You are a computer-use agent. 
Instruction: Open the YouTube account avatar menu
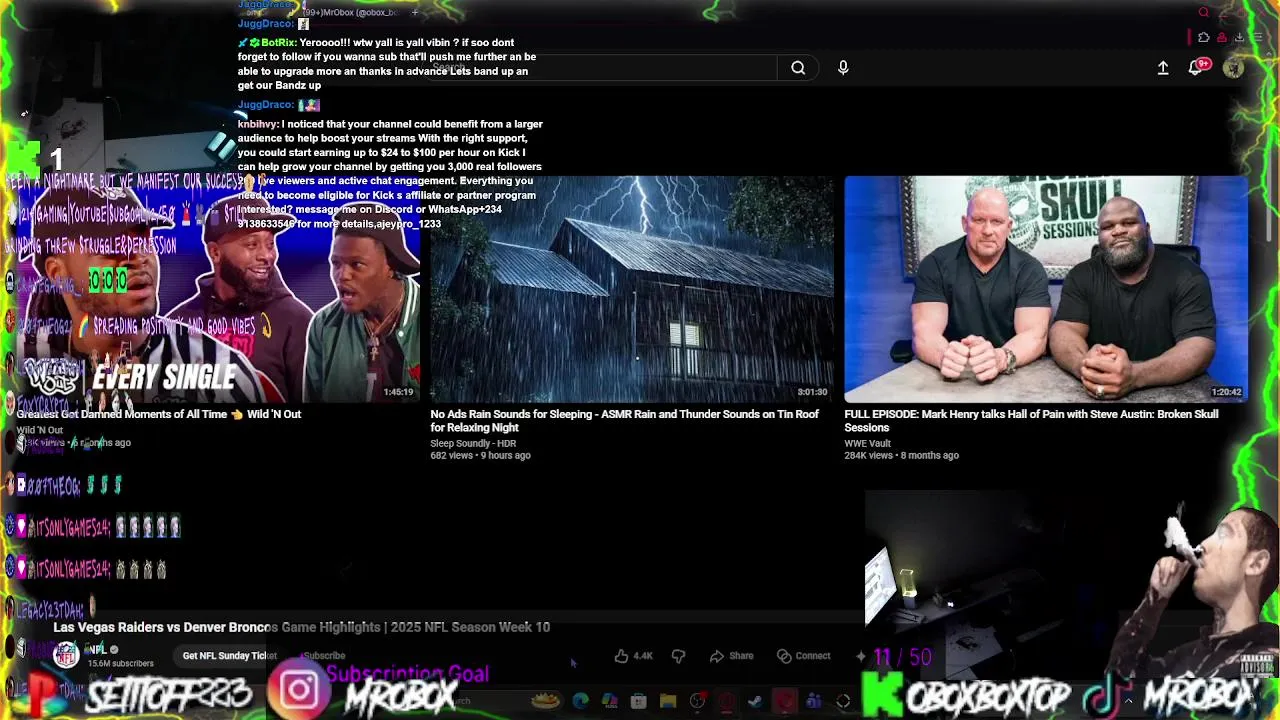(x=1234, y=68)
